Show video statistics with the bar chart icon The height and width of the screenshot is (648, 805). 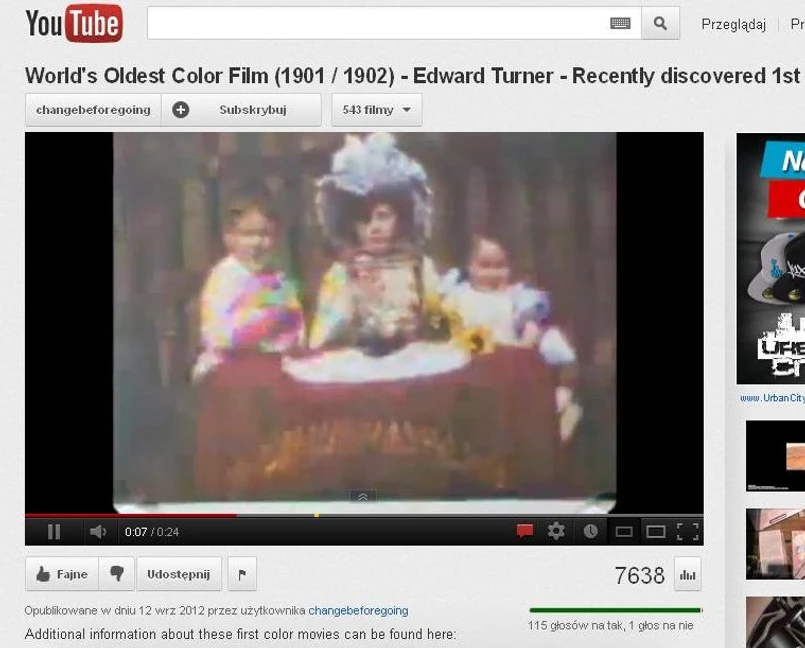click(x=687, y=574)
